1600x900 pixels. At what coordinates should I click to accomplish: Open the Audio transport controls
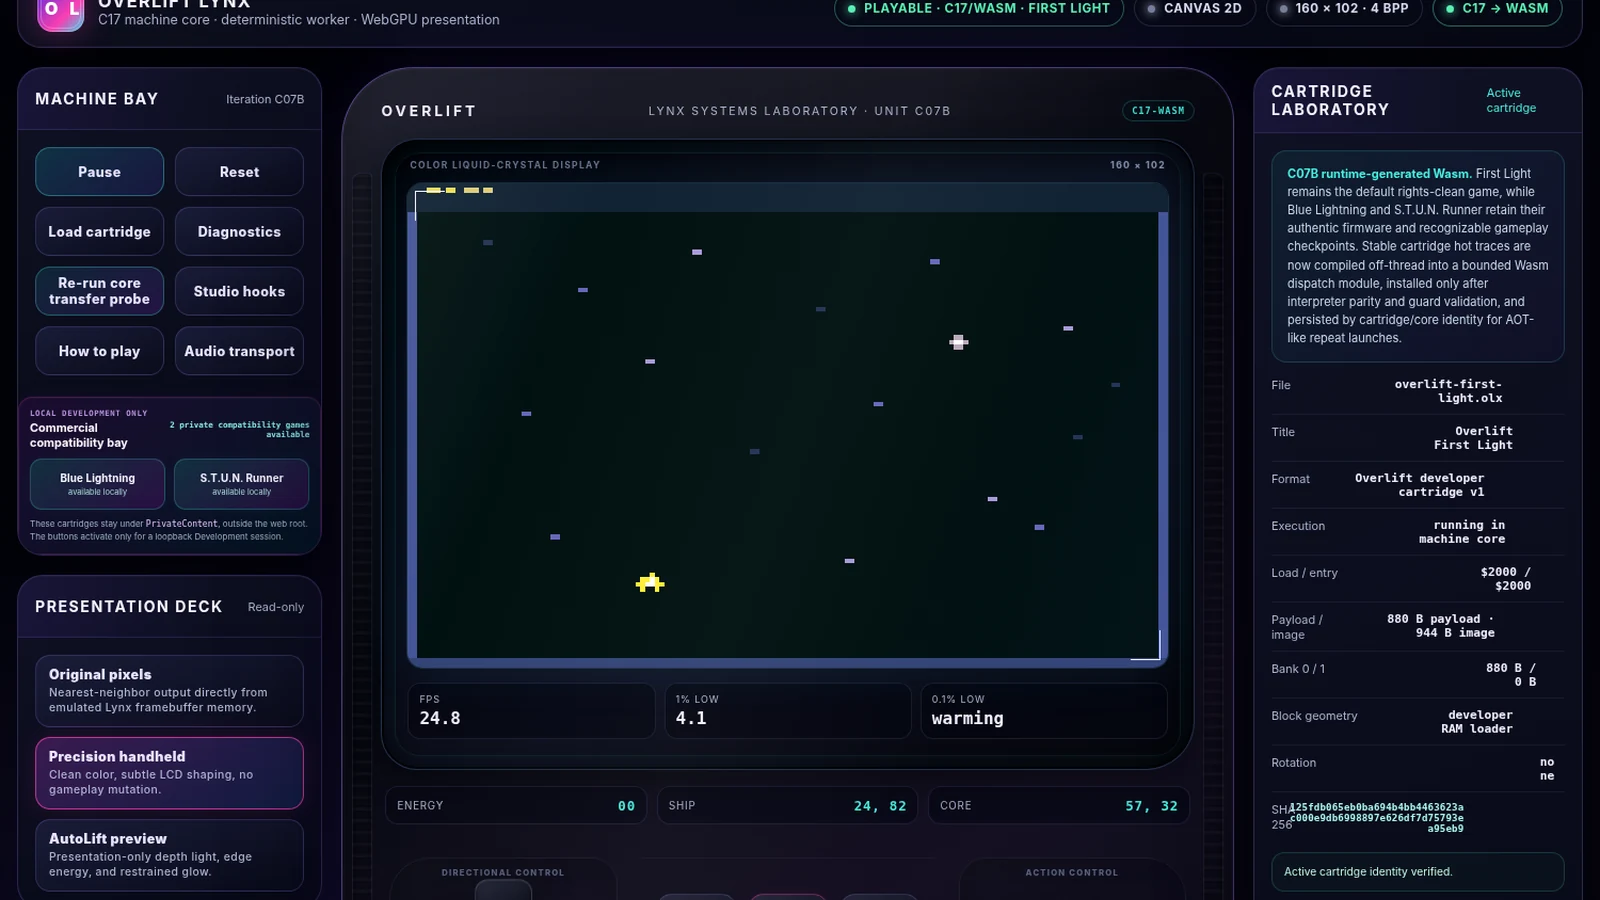(x=239, y=351)
